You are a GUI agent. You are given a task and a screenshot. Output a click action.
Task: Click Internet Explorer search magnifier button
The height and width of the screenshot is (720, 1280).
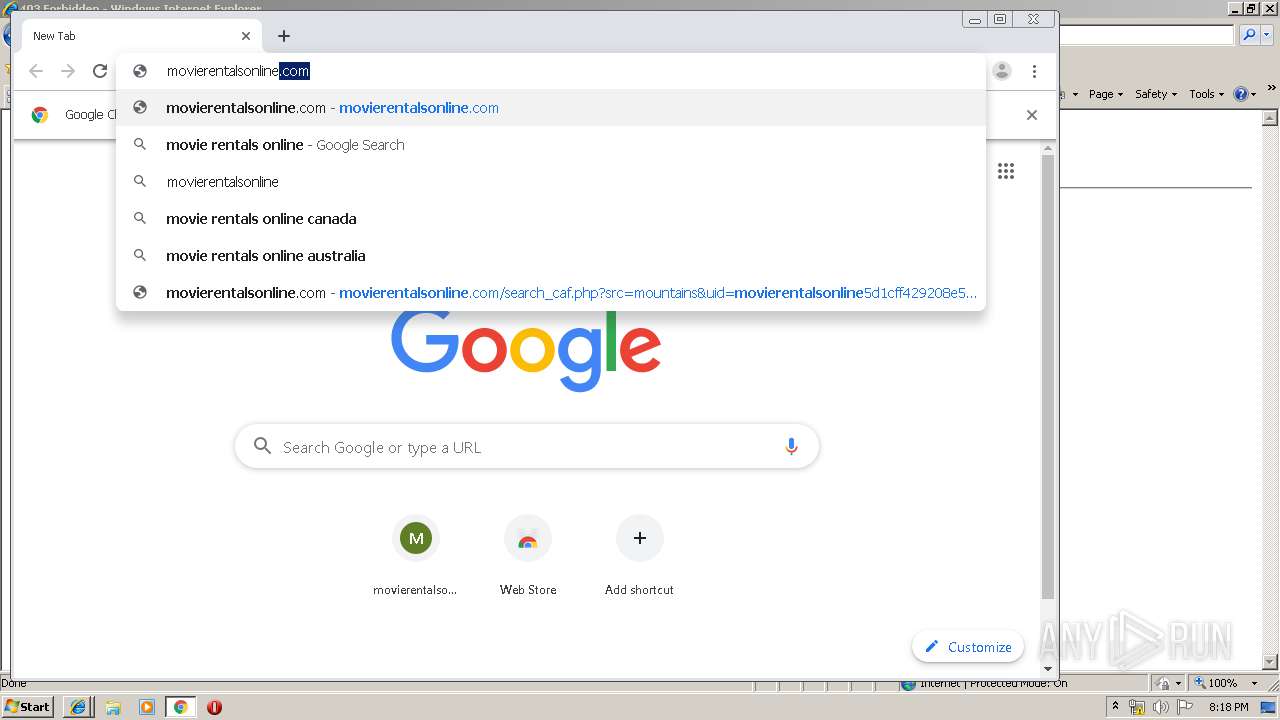[1248, 35]
